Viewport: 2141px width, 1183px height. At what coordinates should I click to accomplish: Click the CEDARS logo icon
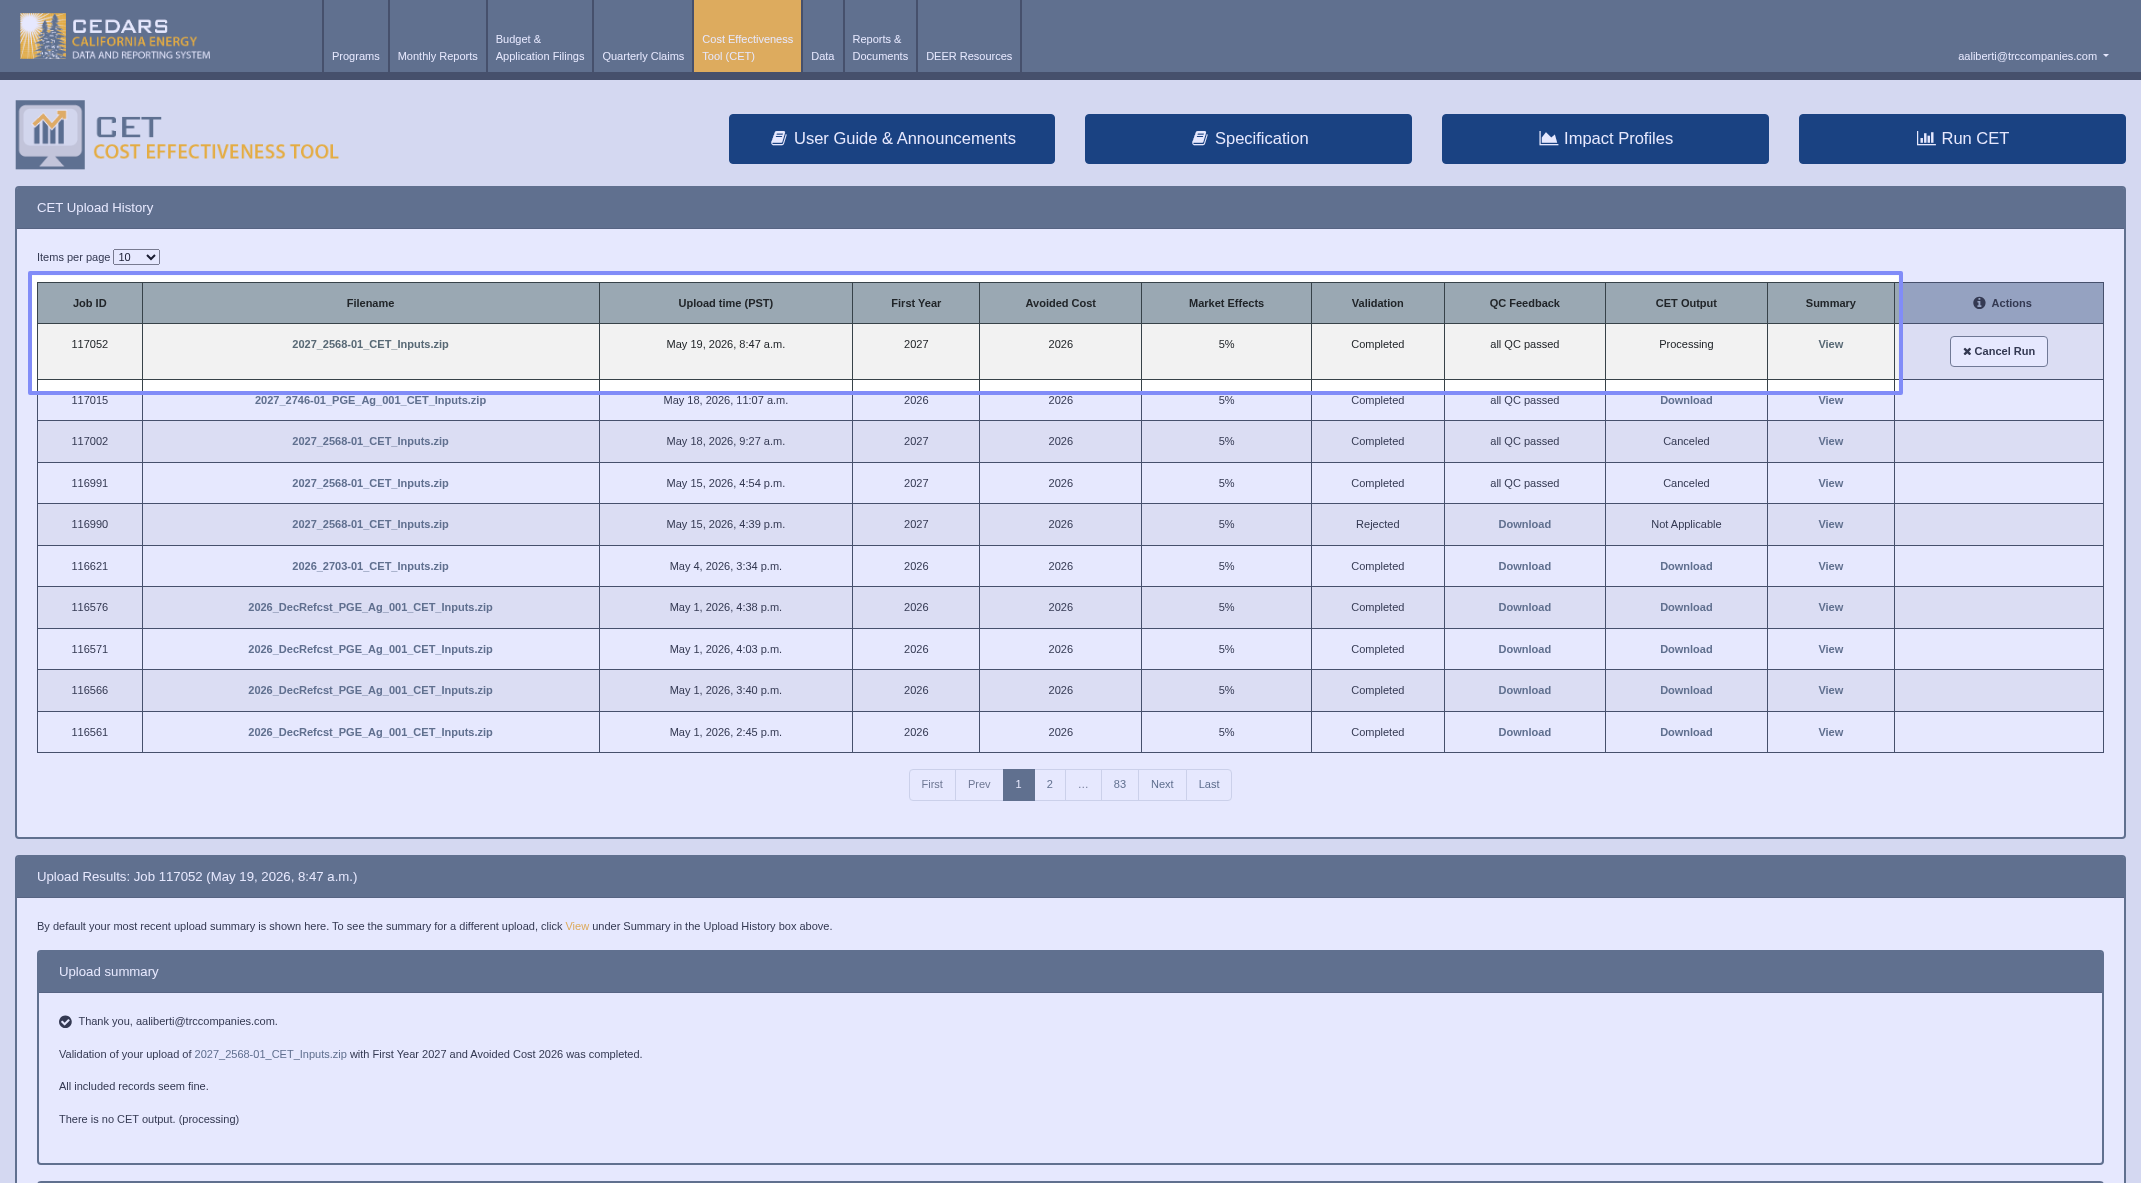pos(43,36)
